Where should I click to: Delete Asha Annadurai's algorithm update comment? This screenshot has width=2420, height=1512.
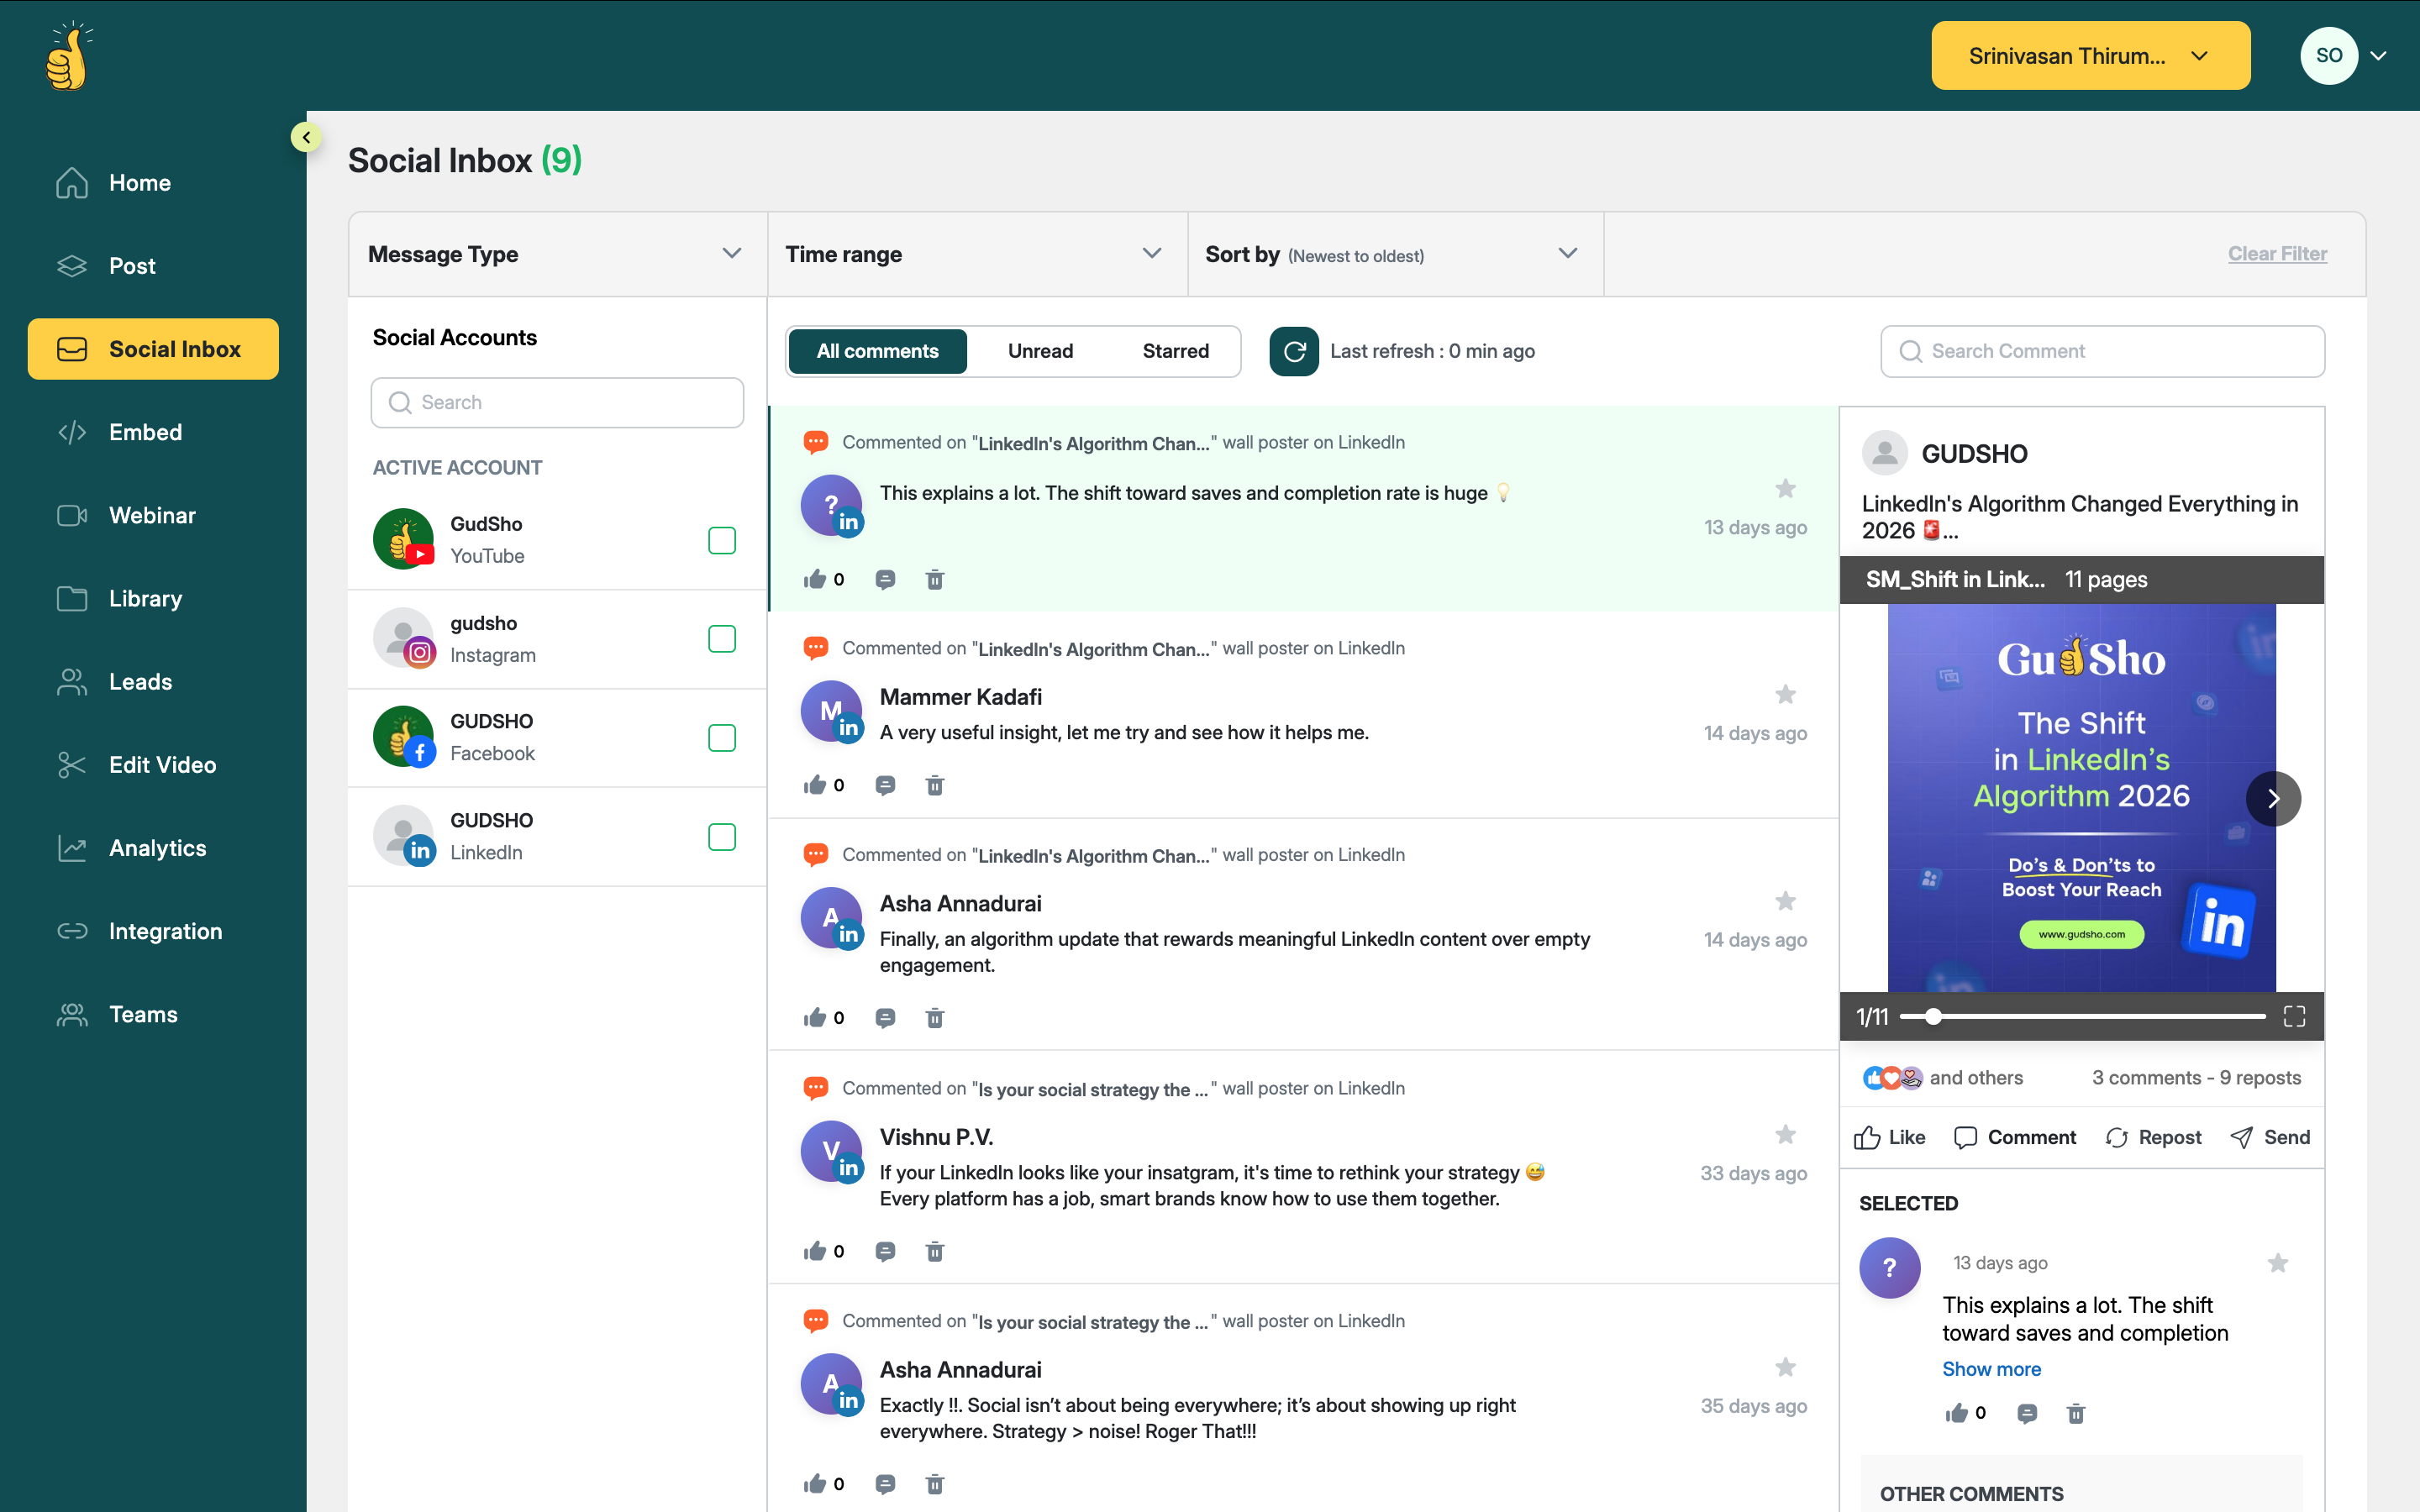934,1018
